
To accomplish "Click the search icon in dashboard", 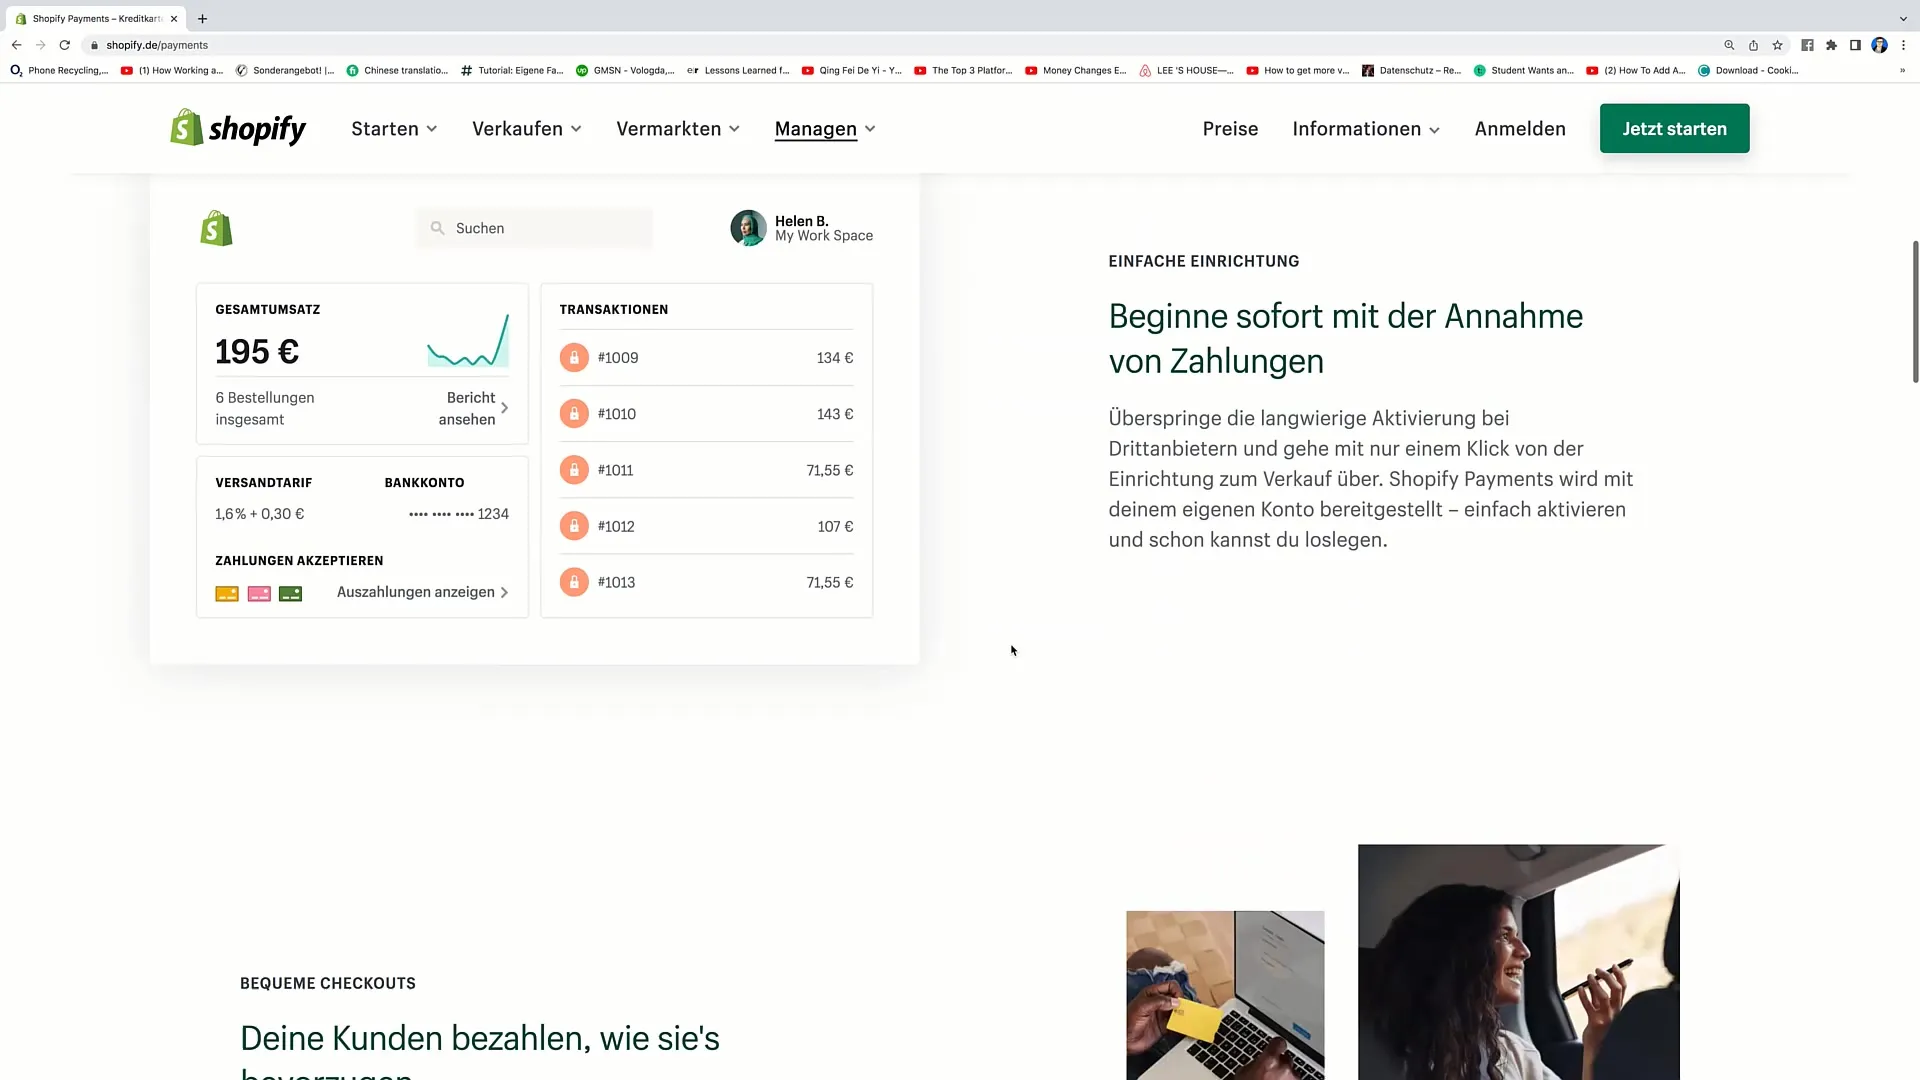I will pyautogui.click(x=436, y=227).
